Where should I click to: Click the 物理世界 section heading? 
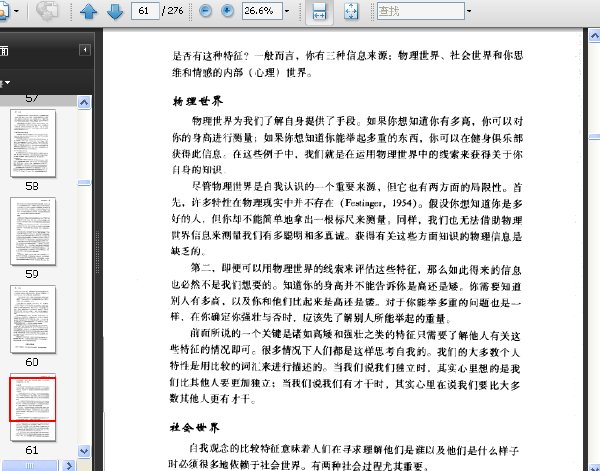(198, 101)
